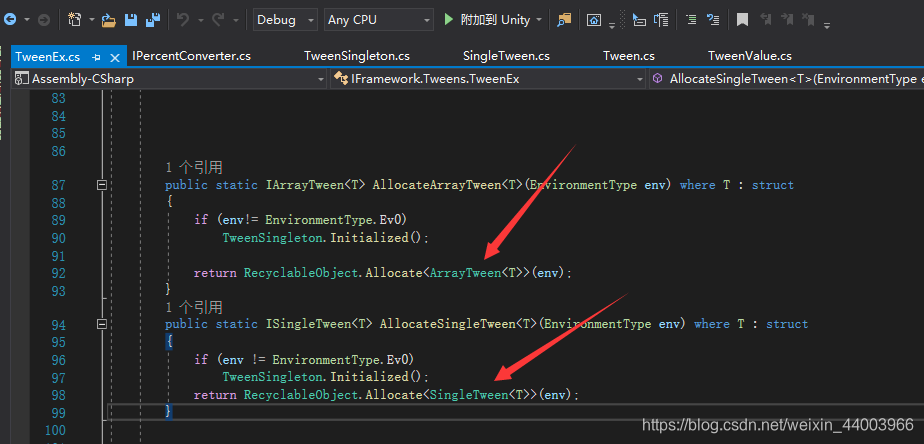Image resolution: width=924 pixels, height=444 pixels.
Task: Click the New Item toolbar icon
Action: click(75, 19)
